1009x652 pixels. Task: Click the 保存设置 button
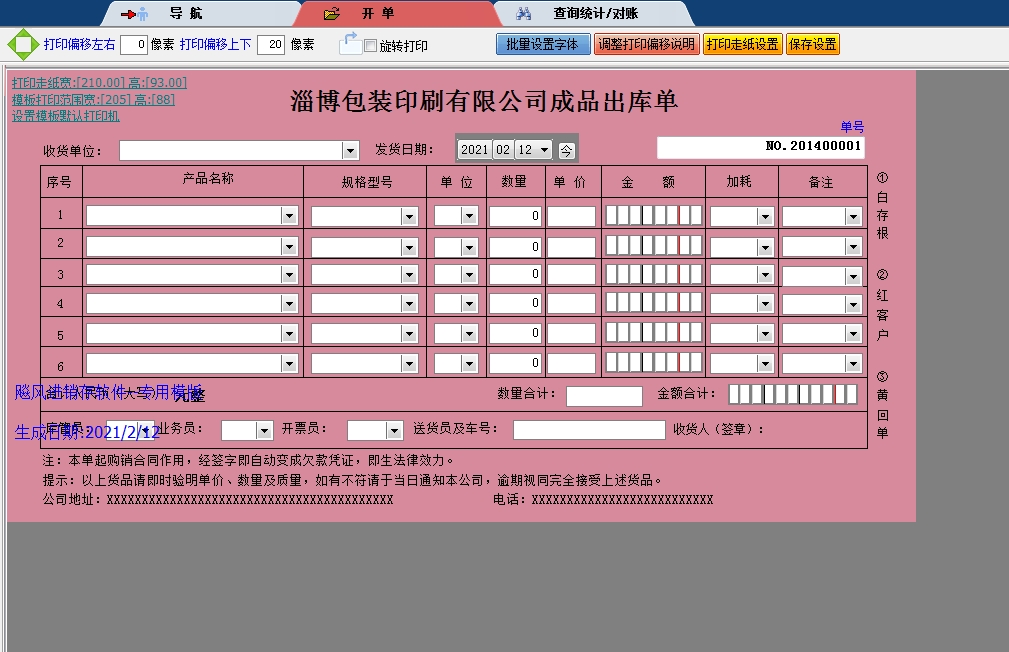pyautogui.click(x=813, y=45)
